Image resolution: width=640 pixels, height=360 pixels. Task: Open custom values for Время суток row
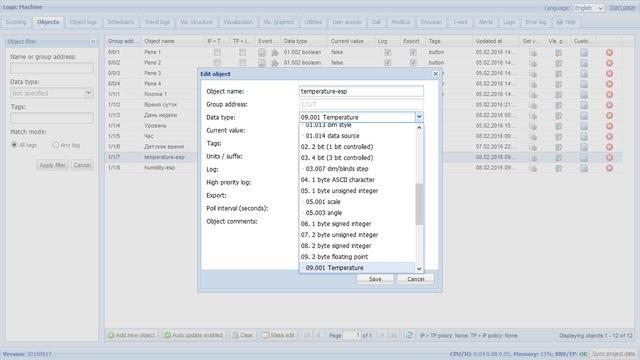(x=584, y=105)
